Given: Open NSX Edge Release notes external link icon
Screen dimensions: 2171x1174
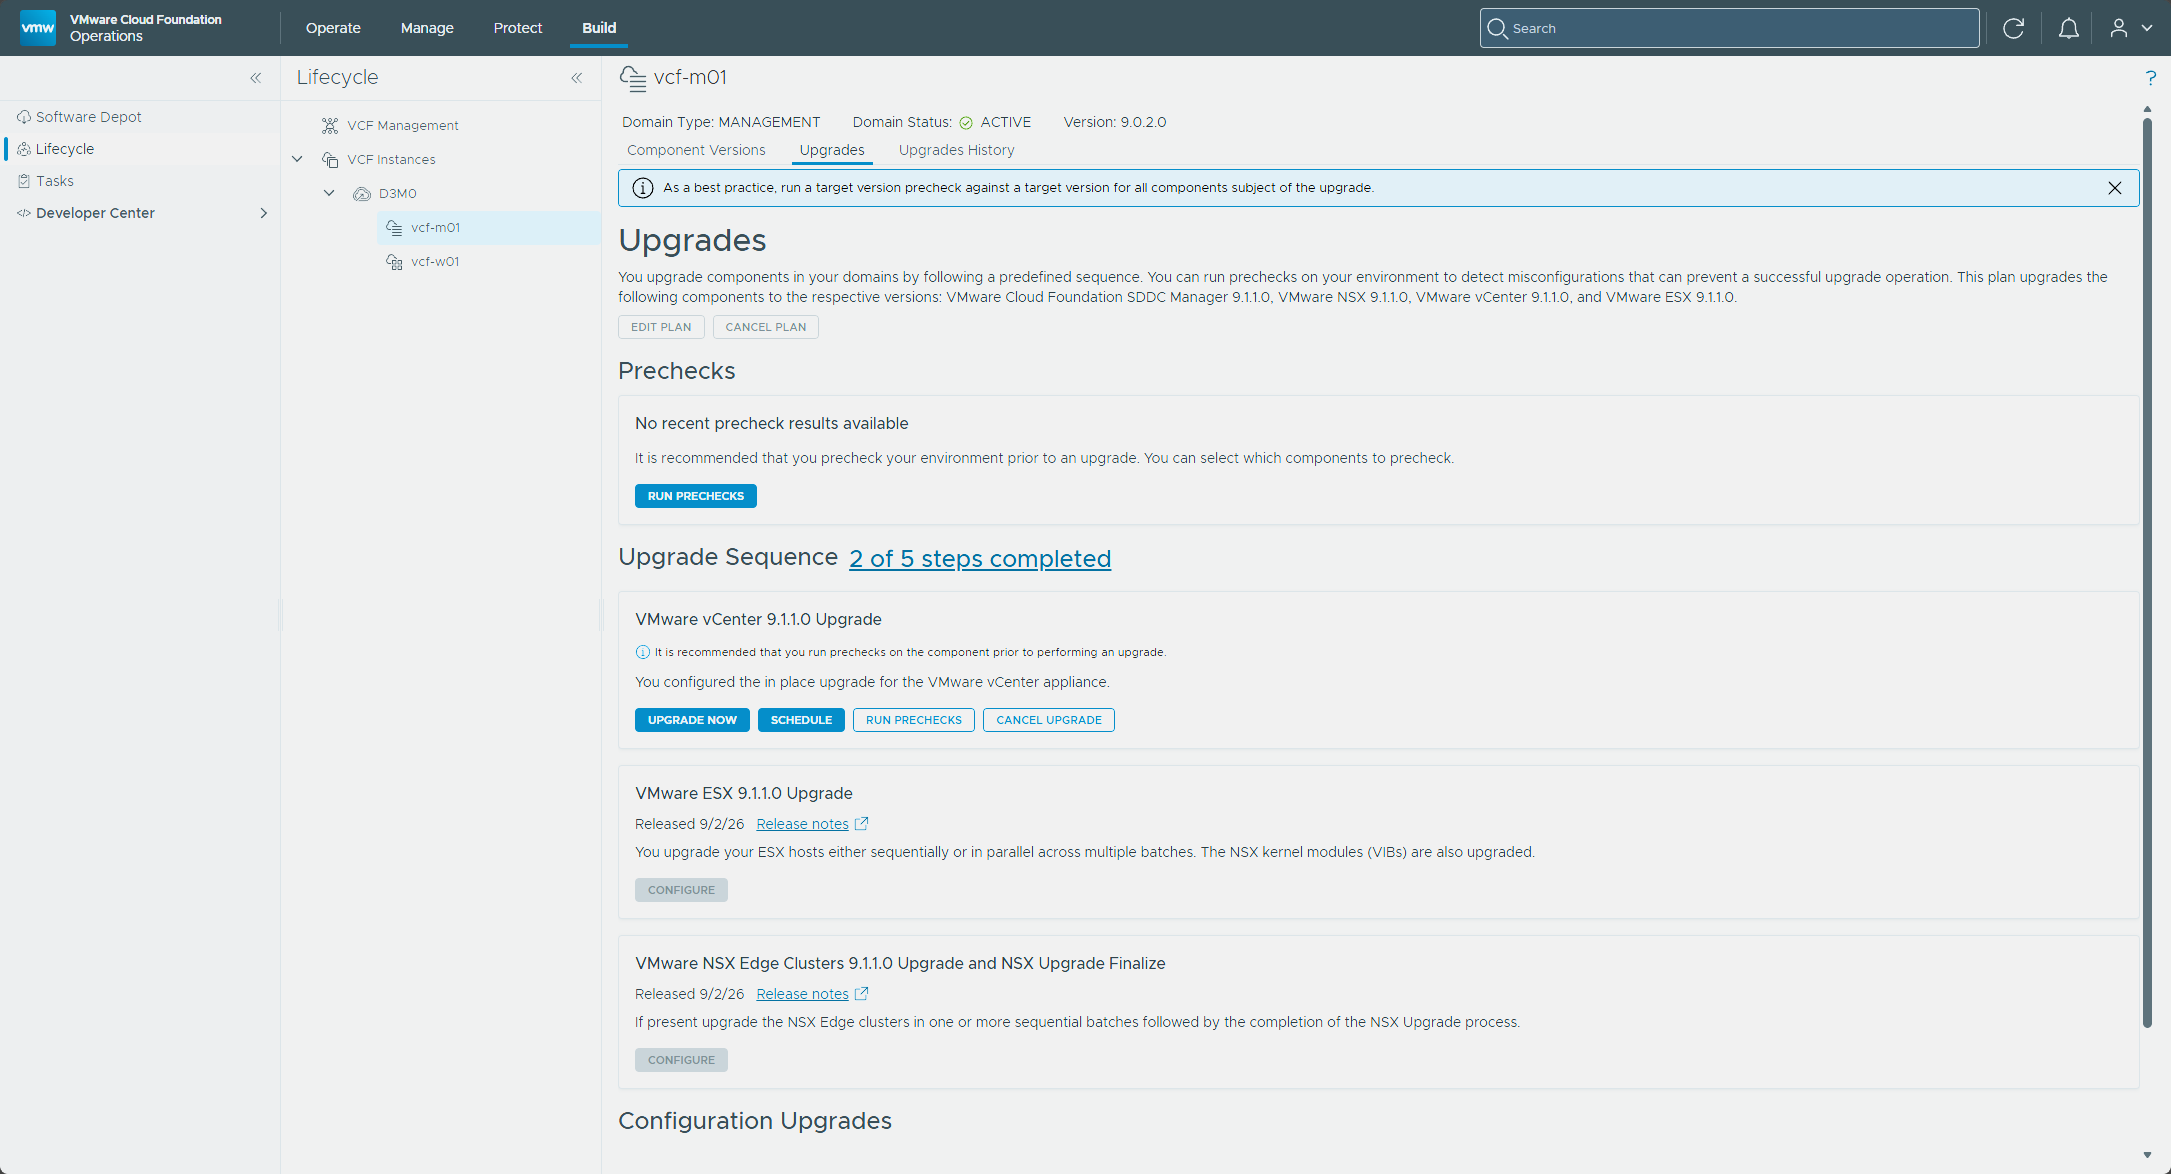Looking at the screenshot, I should (861, 994).
